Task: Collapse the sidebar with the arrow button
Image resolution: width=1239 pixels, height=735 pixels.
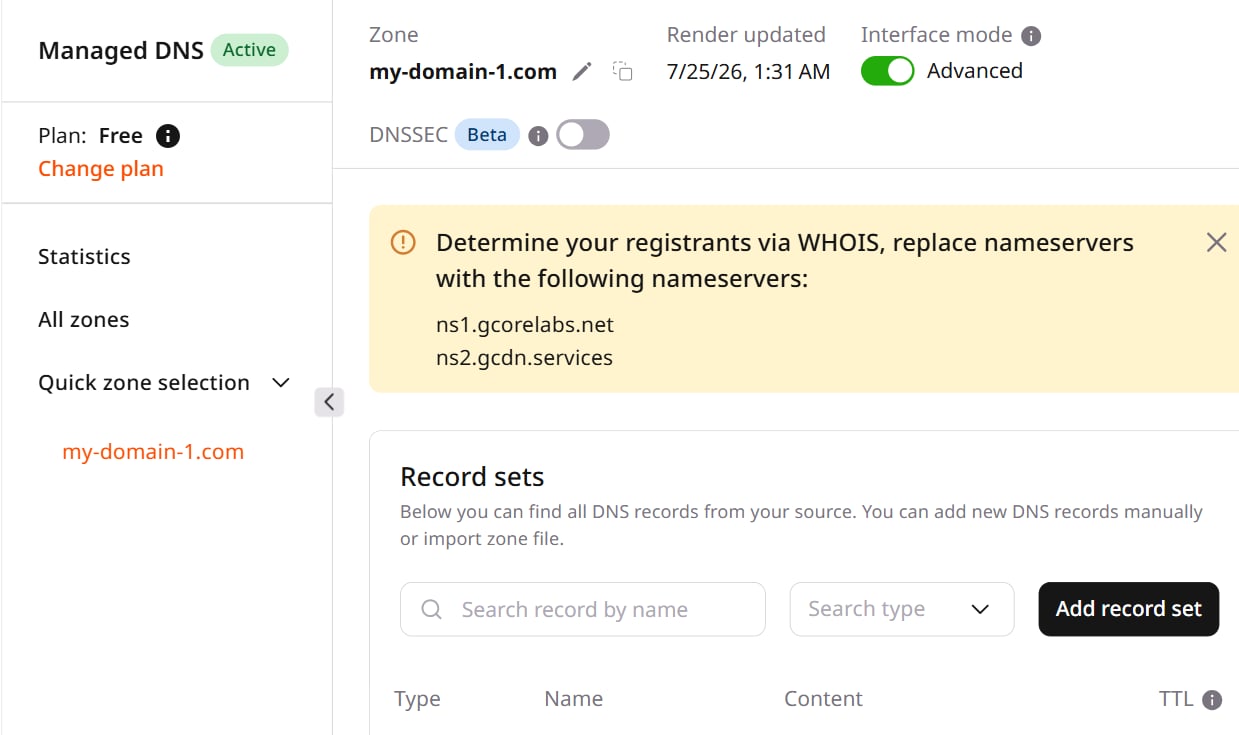Action: click(329, 402)
